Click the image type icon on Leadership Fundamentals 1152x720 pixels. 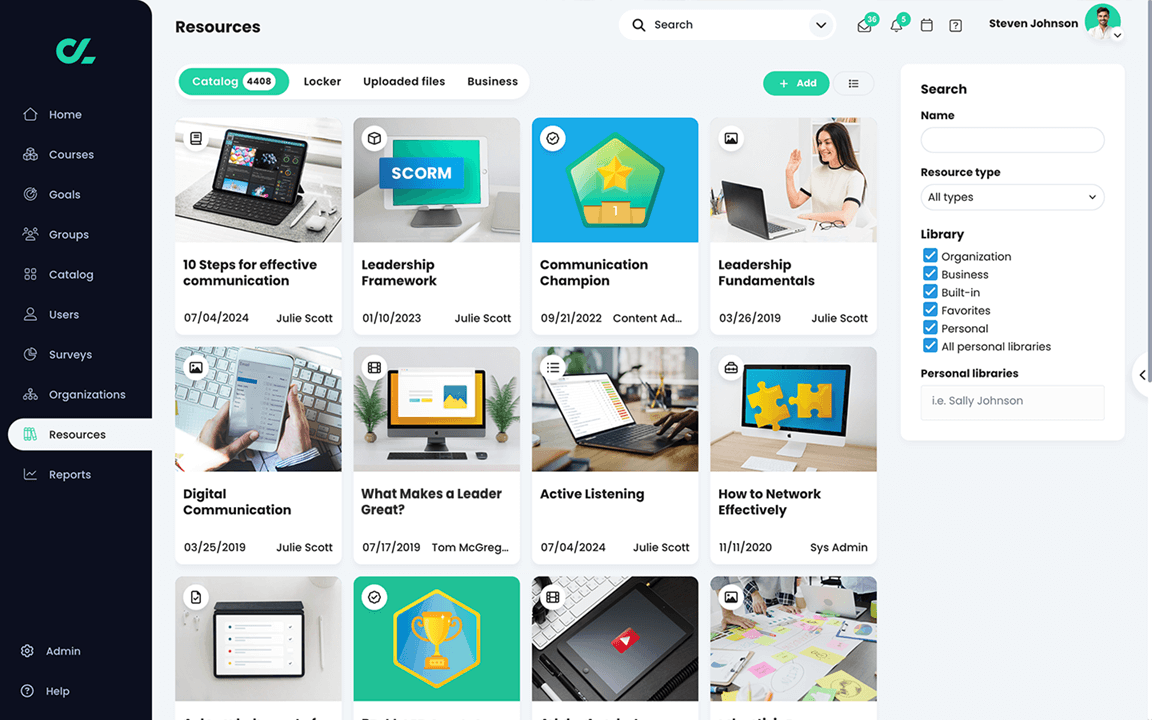(x=731, y=138)
